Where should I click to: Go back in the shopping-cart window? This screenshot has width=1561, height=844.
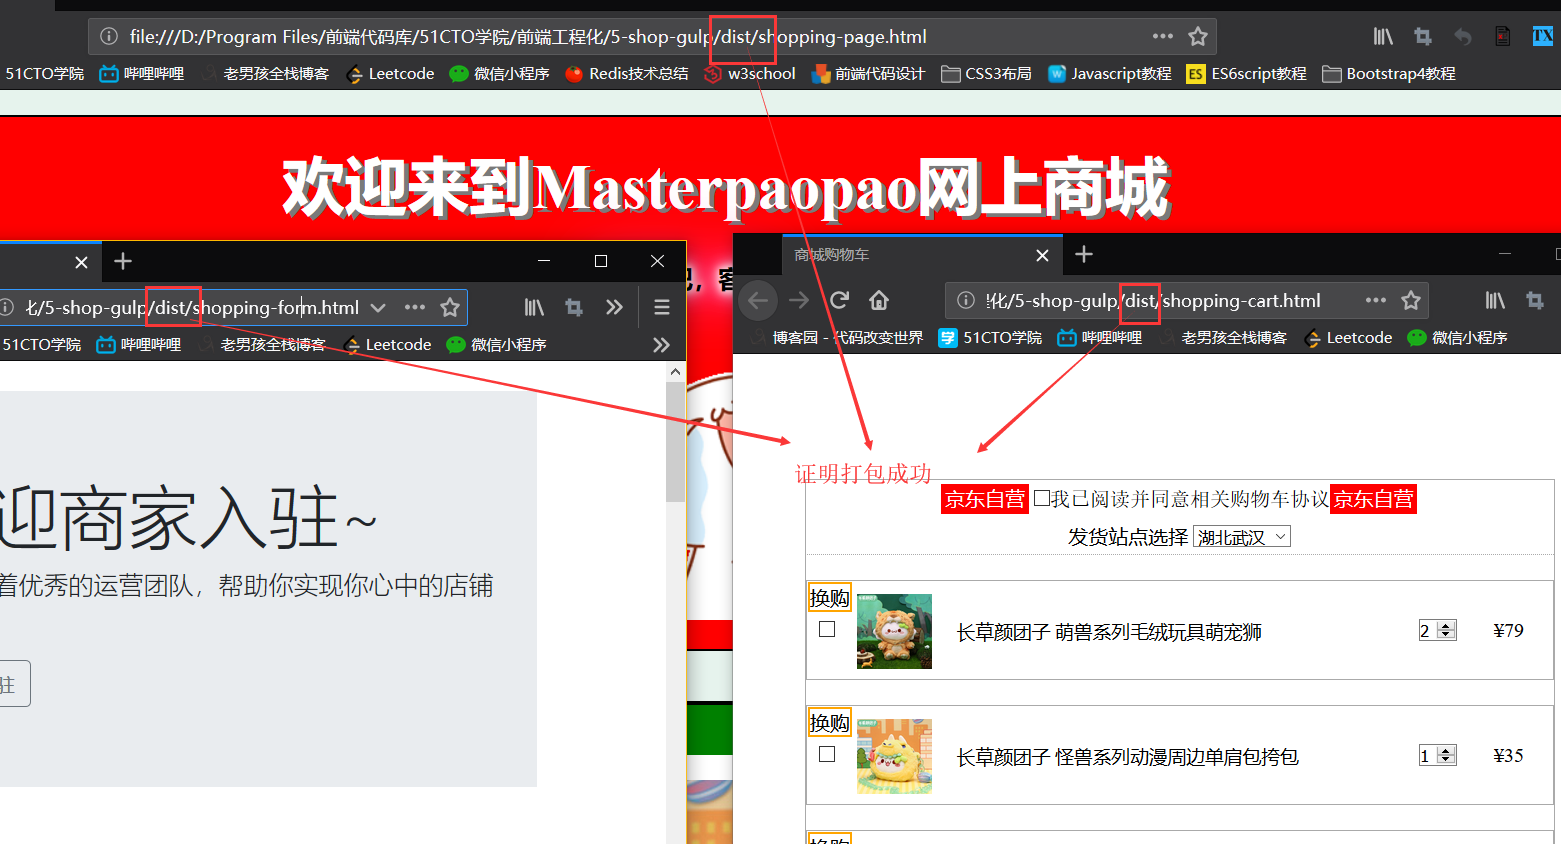758,300
